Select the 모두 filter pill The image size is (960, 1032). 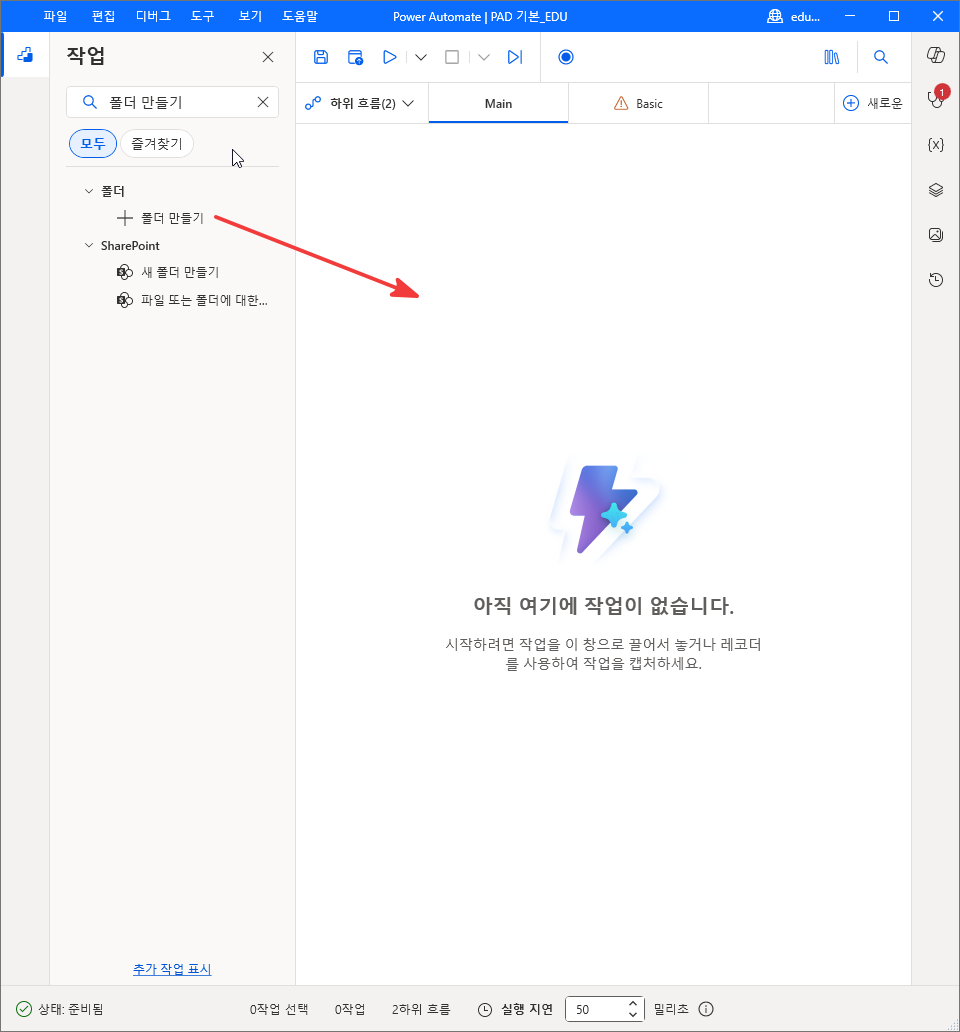(93, 143)
